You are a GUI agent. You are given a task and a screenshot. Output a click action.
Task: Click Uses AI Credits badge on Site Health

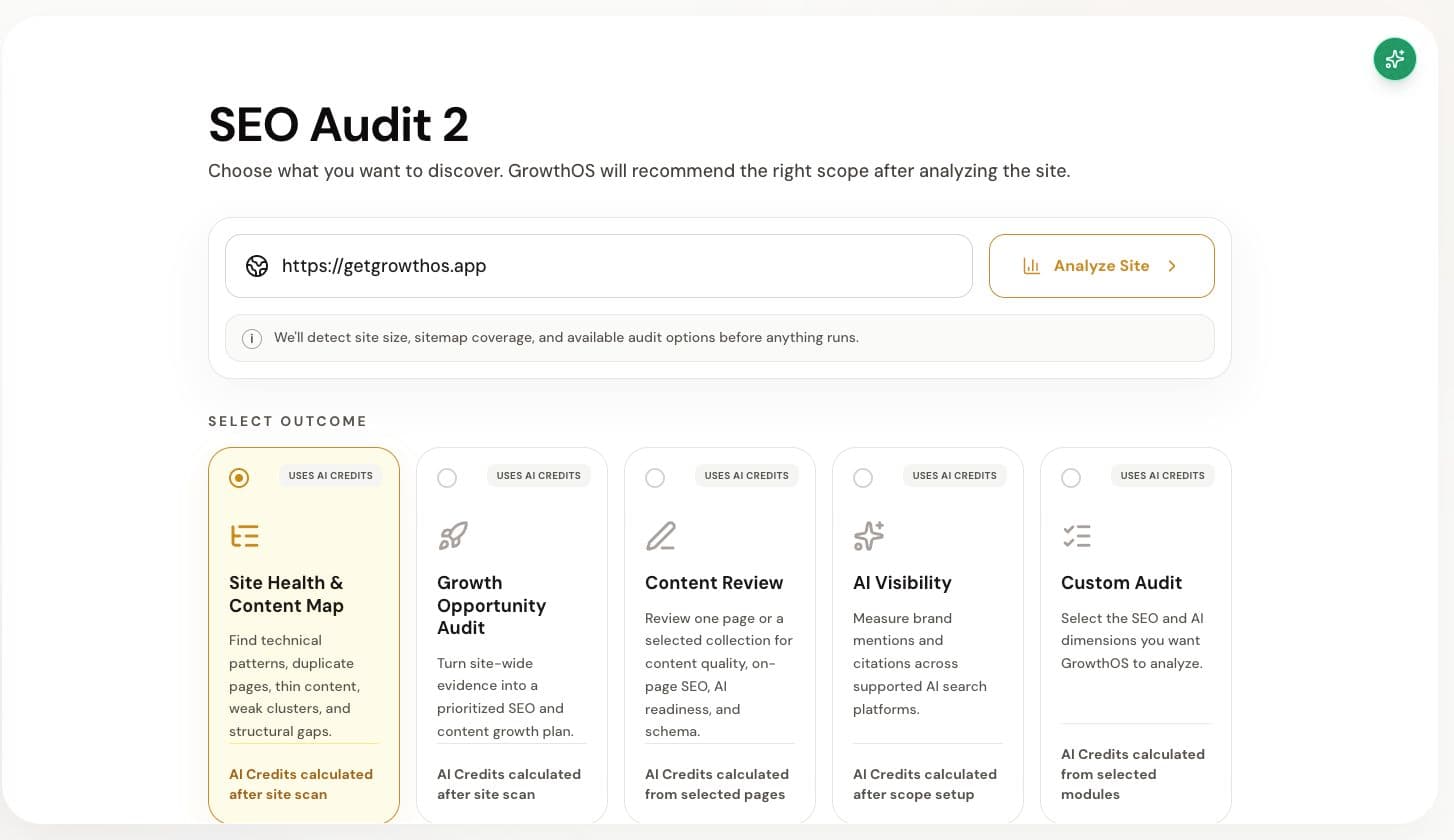coord(330,476)
